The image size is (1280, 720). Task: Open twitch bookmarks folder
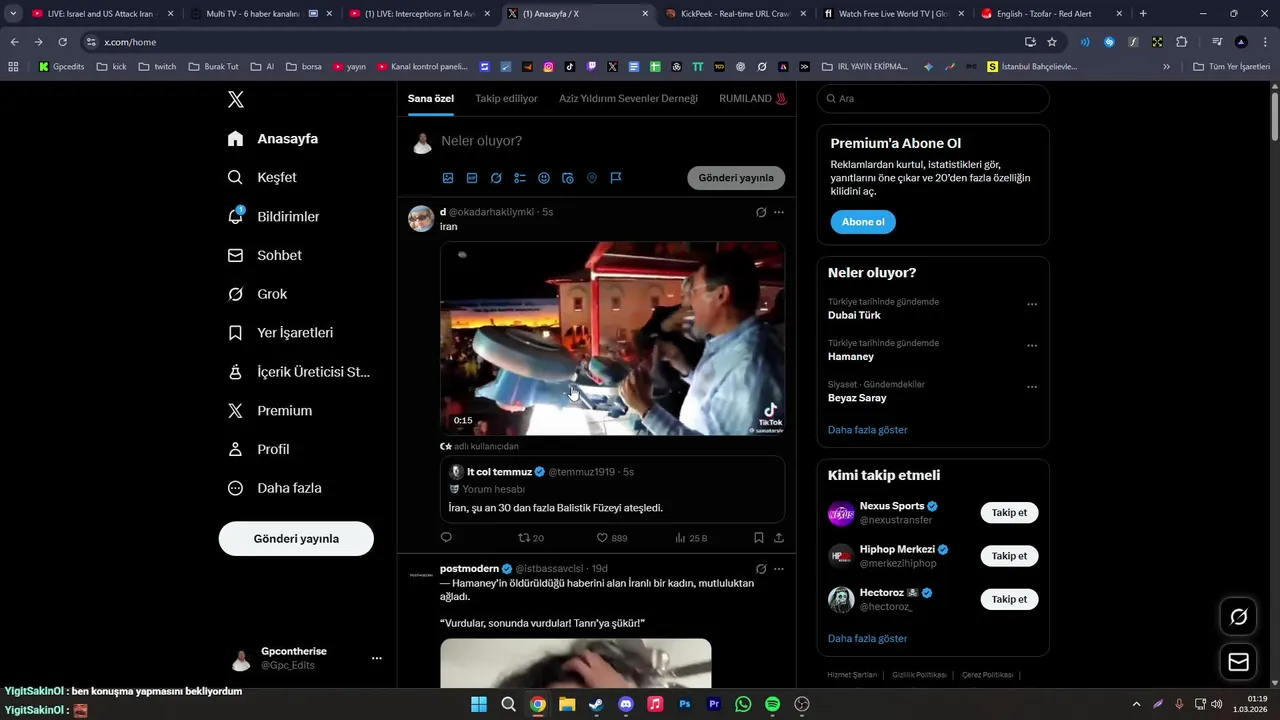pos(157,67)
